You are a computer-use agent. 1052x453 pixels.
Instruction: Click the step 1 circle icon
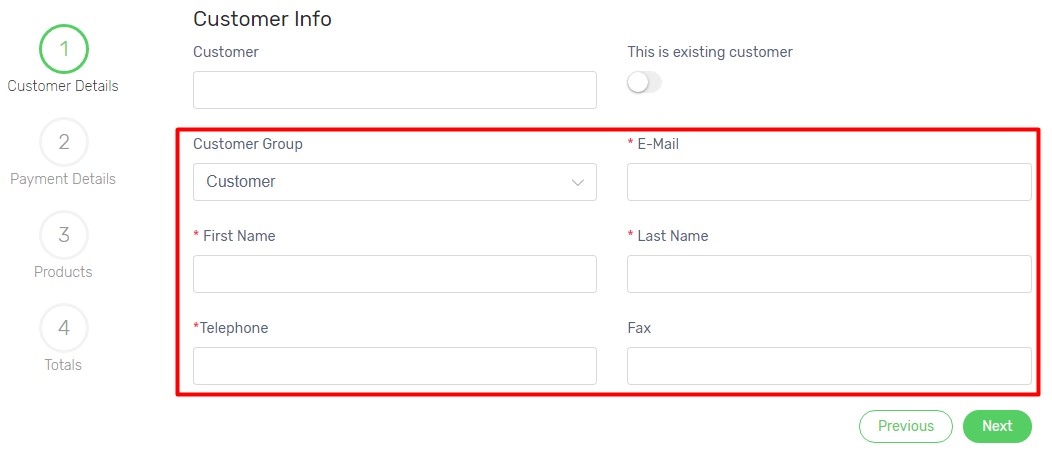click(x=64, y=49)
